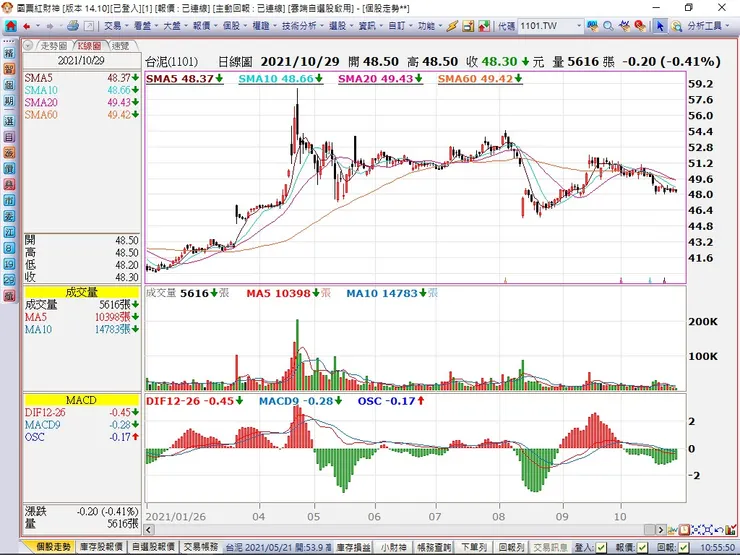740x555 pixels.
Task: Click the 小財神 button
Action: click(x=394, y=547)
